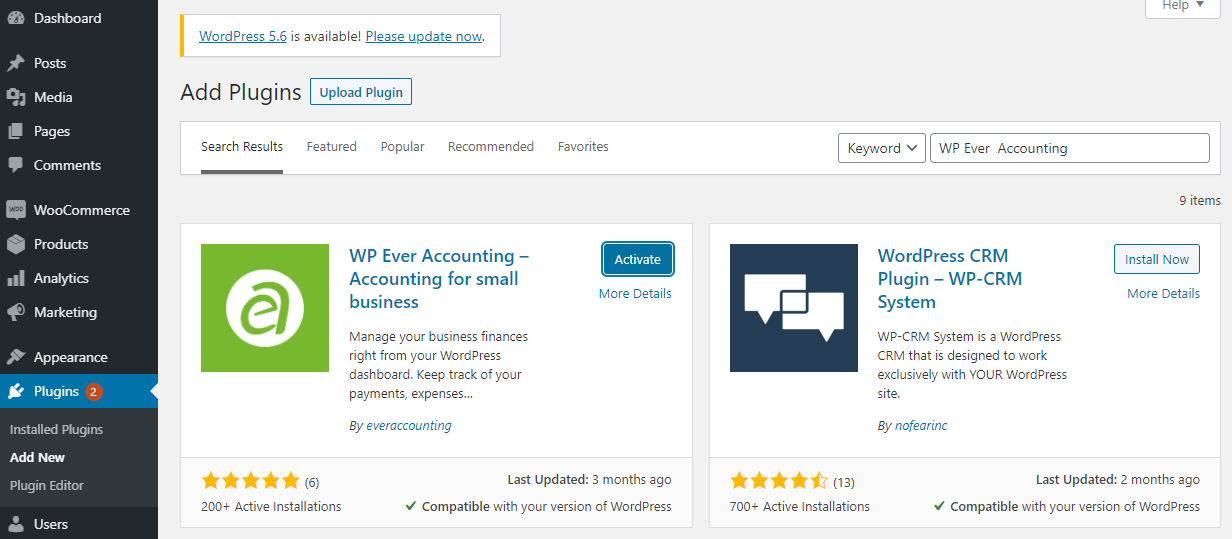This screenshot has height=539, width=1232.
Task: Select the Pages icon in the sidebar
Action: 16,131
